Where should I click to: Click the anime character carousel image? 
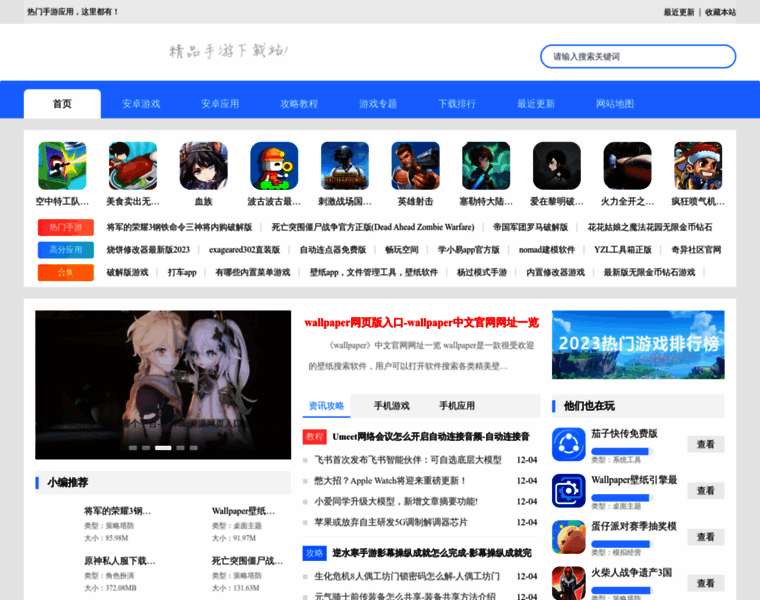click(163, 385)
